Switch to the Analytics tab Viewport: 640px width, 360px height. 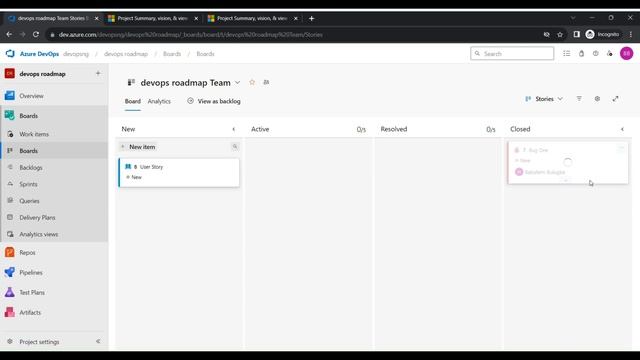(159, 101)
